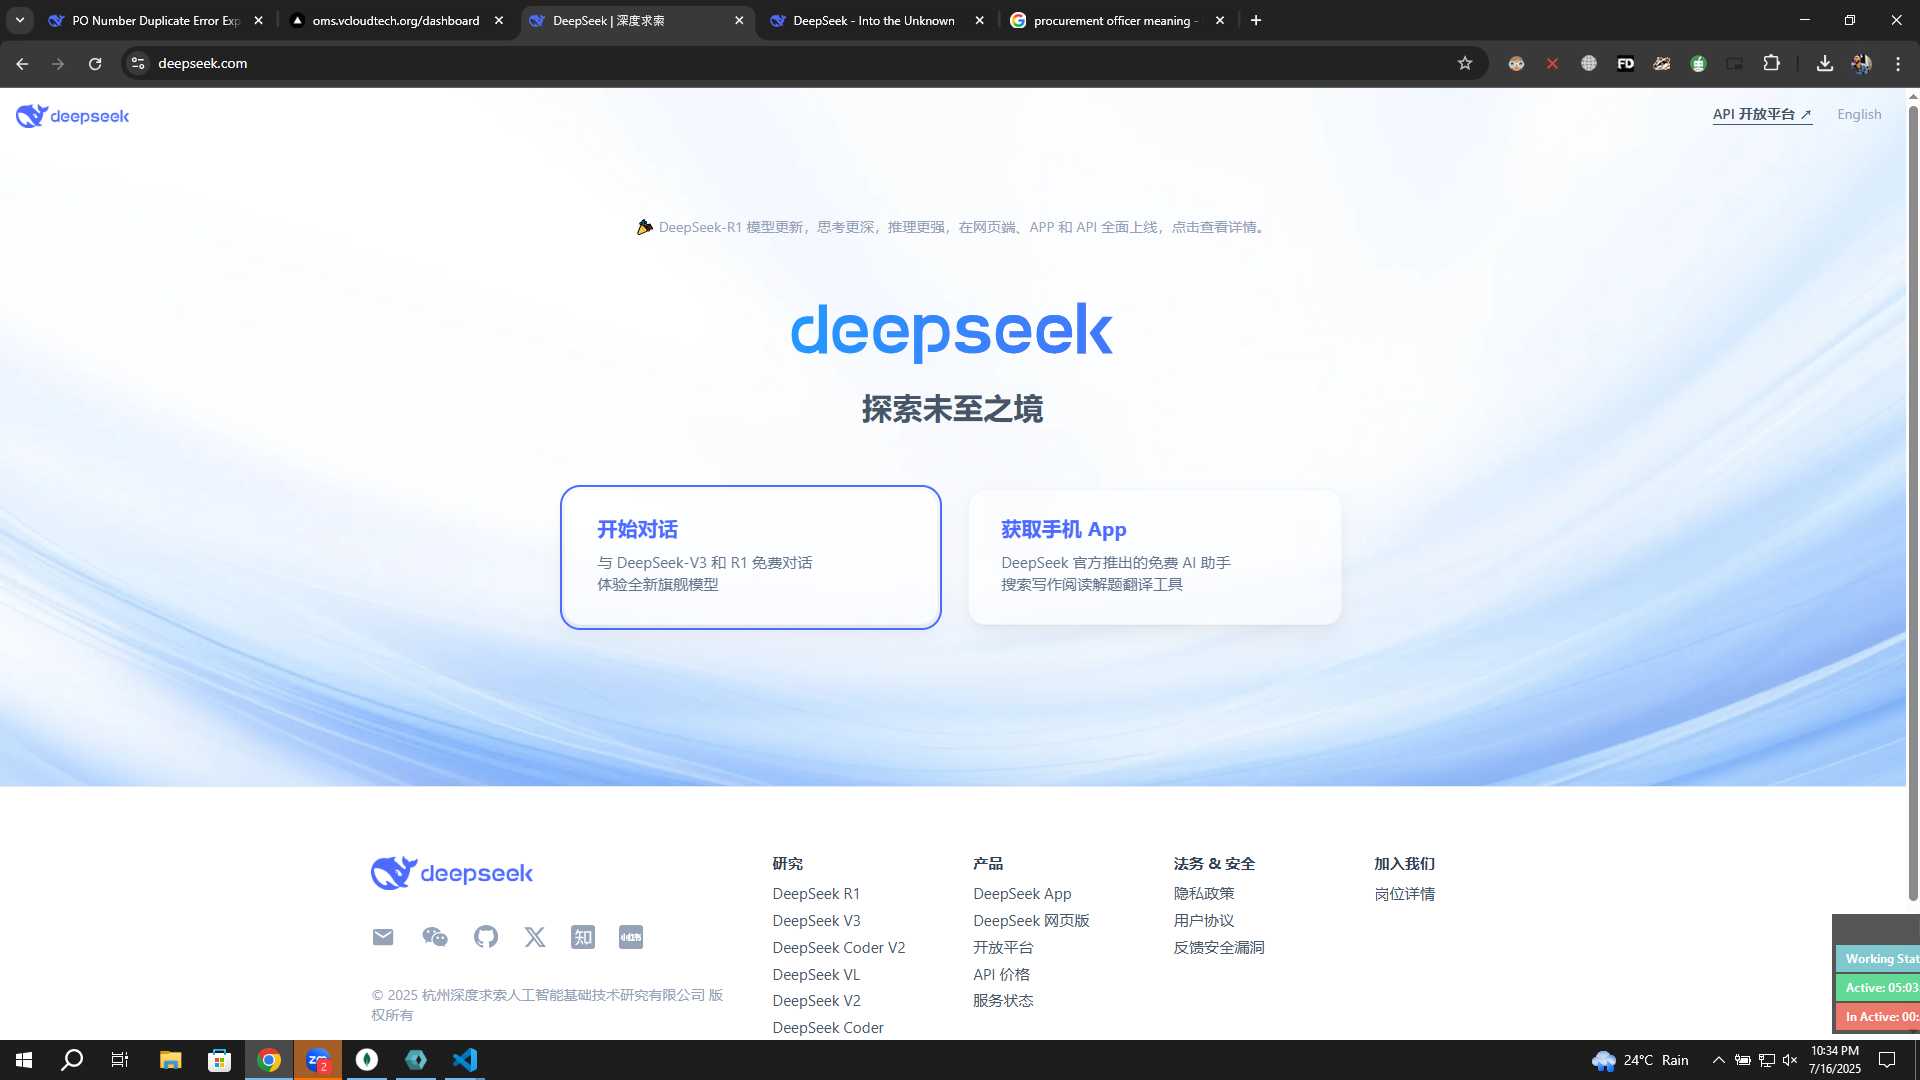1920x1080 pixels.
Task: Open the DeepSeek R1 research link
Action: click(816, 894)
